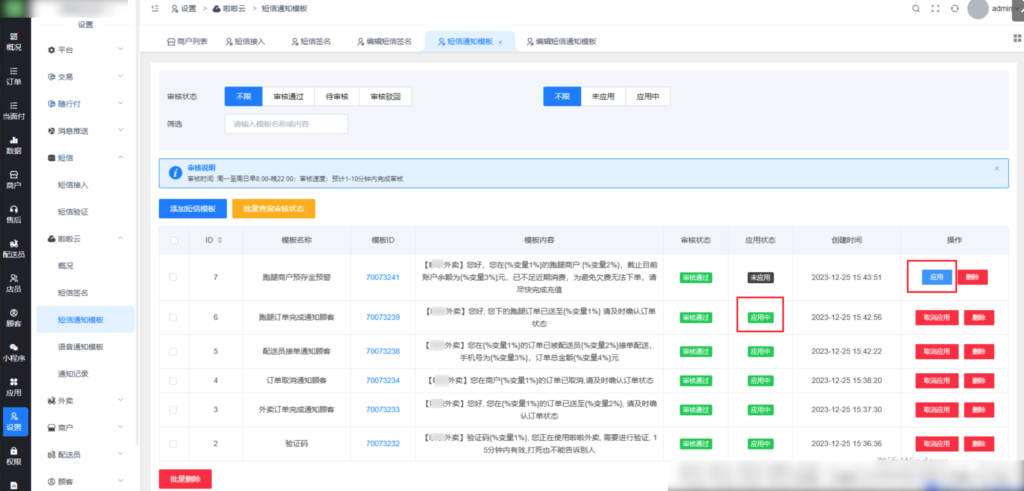Open 订单 in dark sidebar
1024x491 pixels.
pos(14,76)
